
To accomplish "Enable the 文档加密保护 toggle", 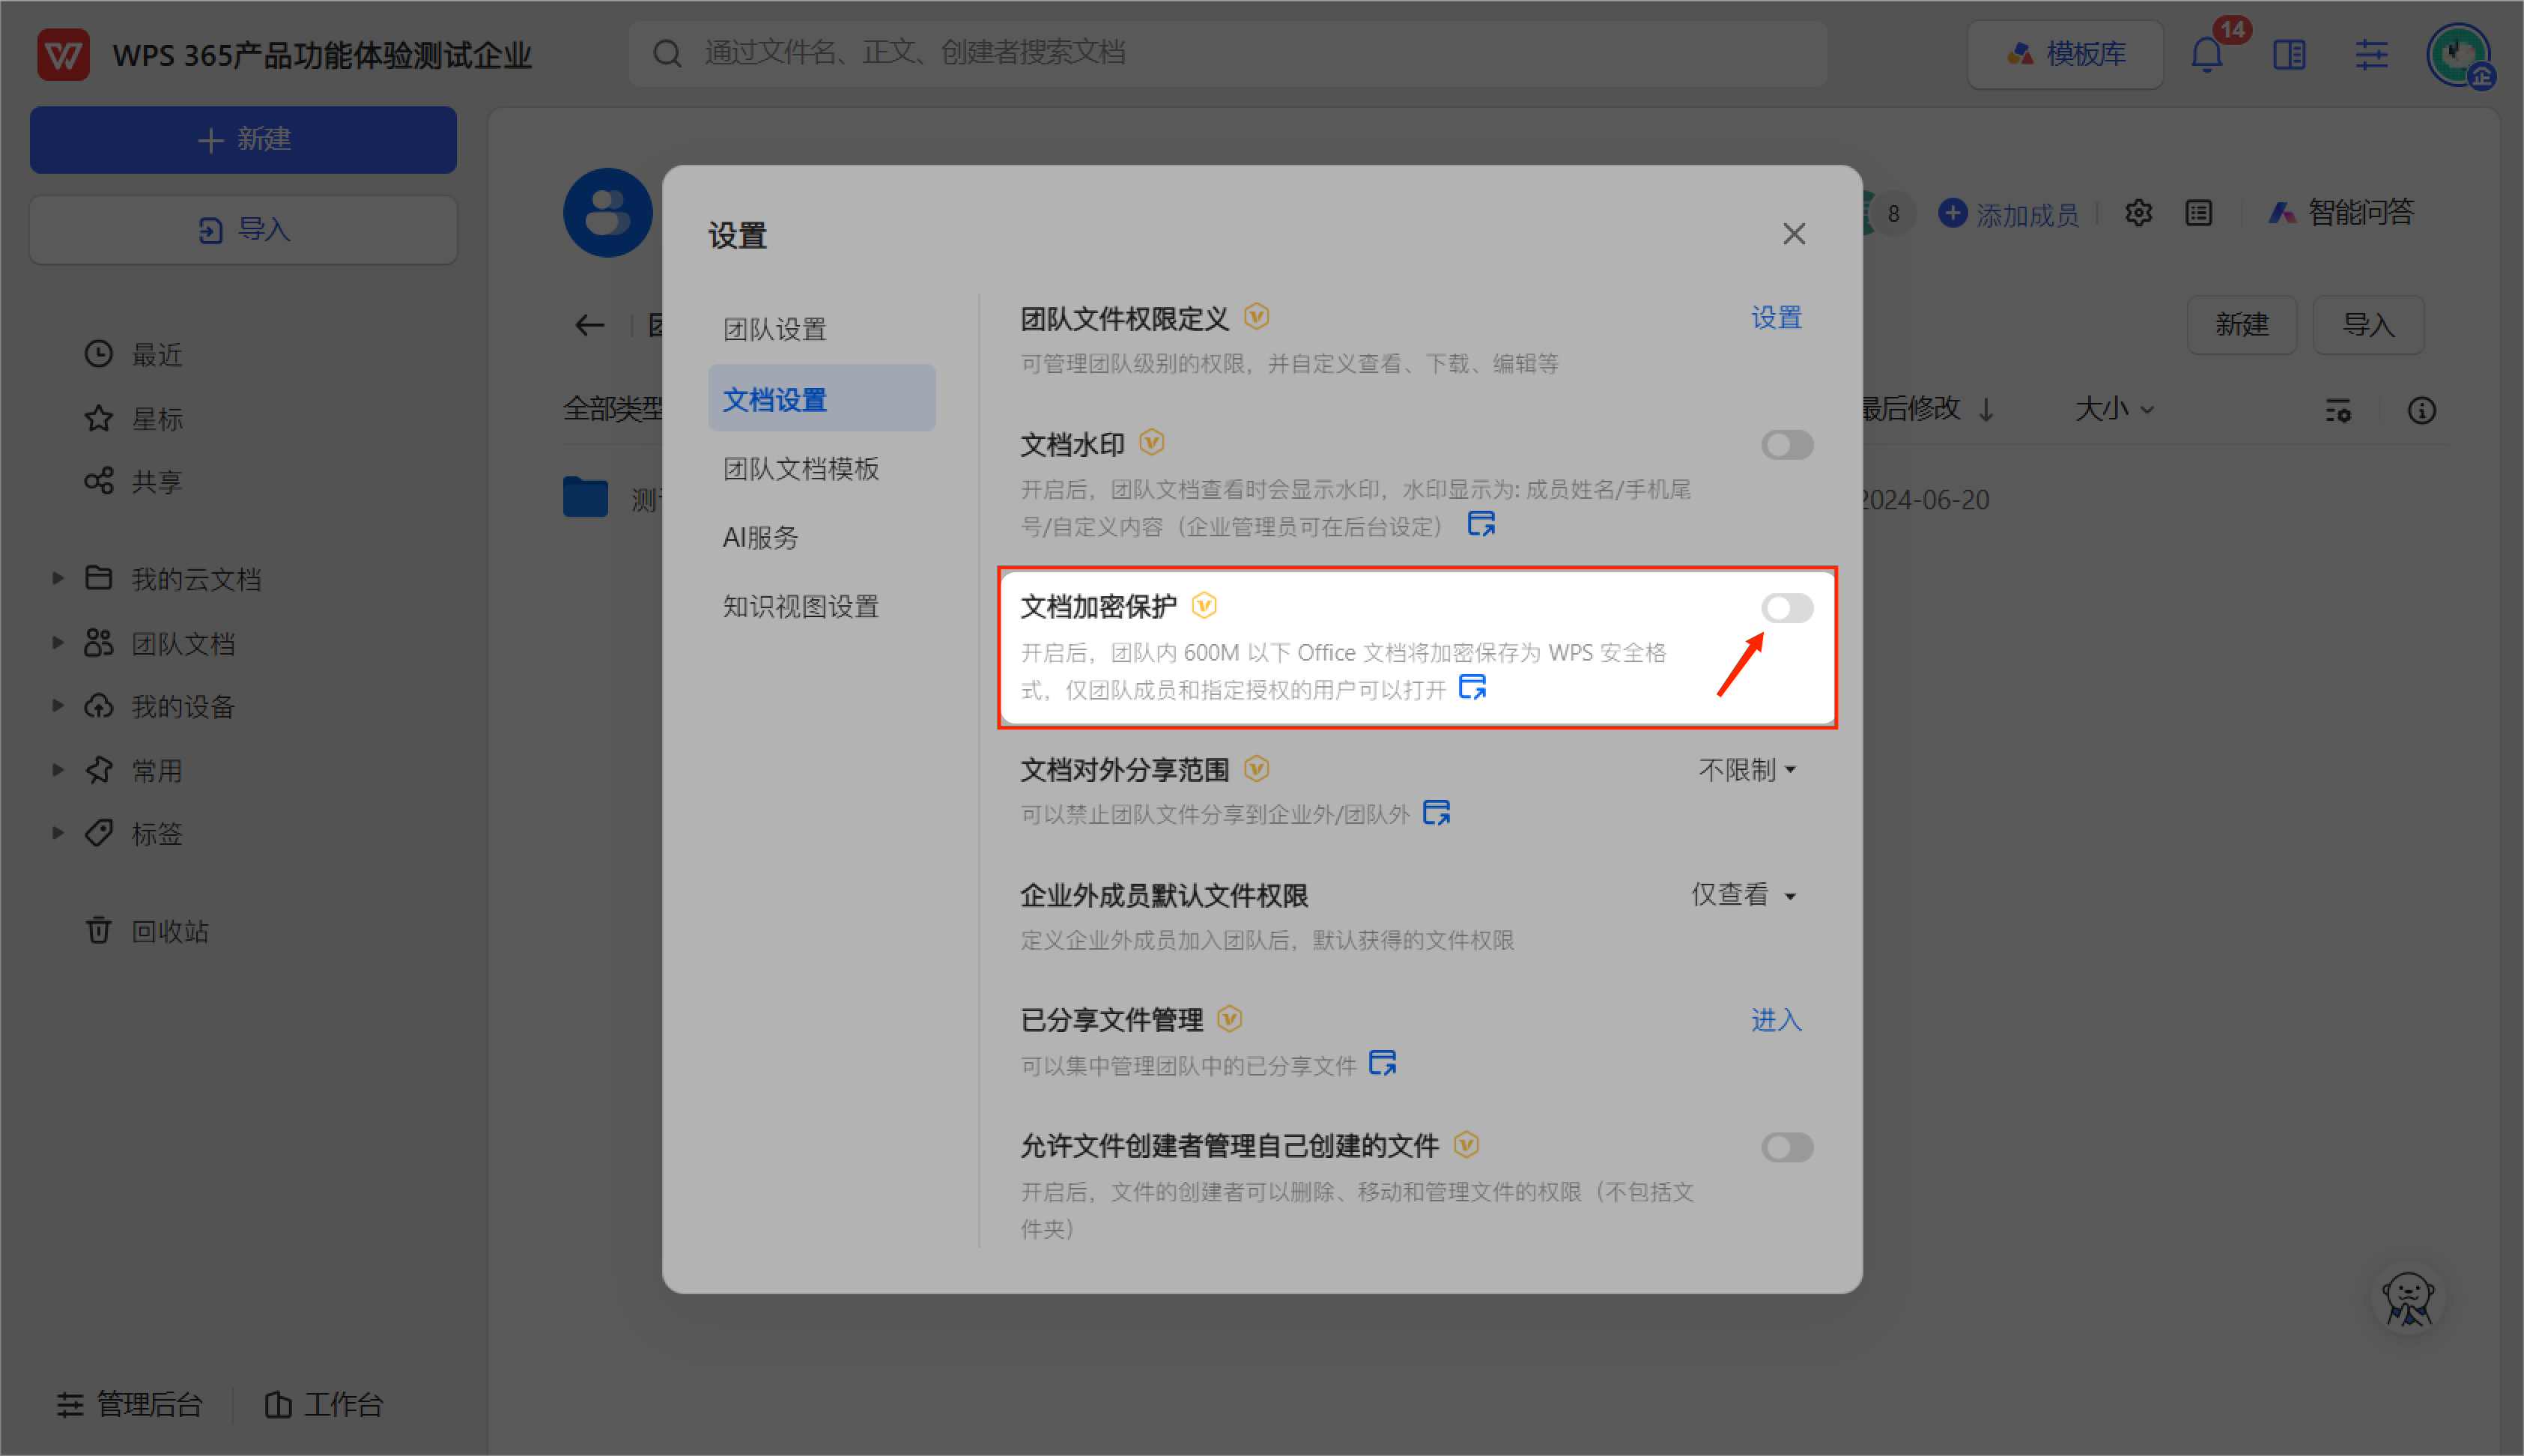I will point(1786,608).
